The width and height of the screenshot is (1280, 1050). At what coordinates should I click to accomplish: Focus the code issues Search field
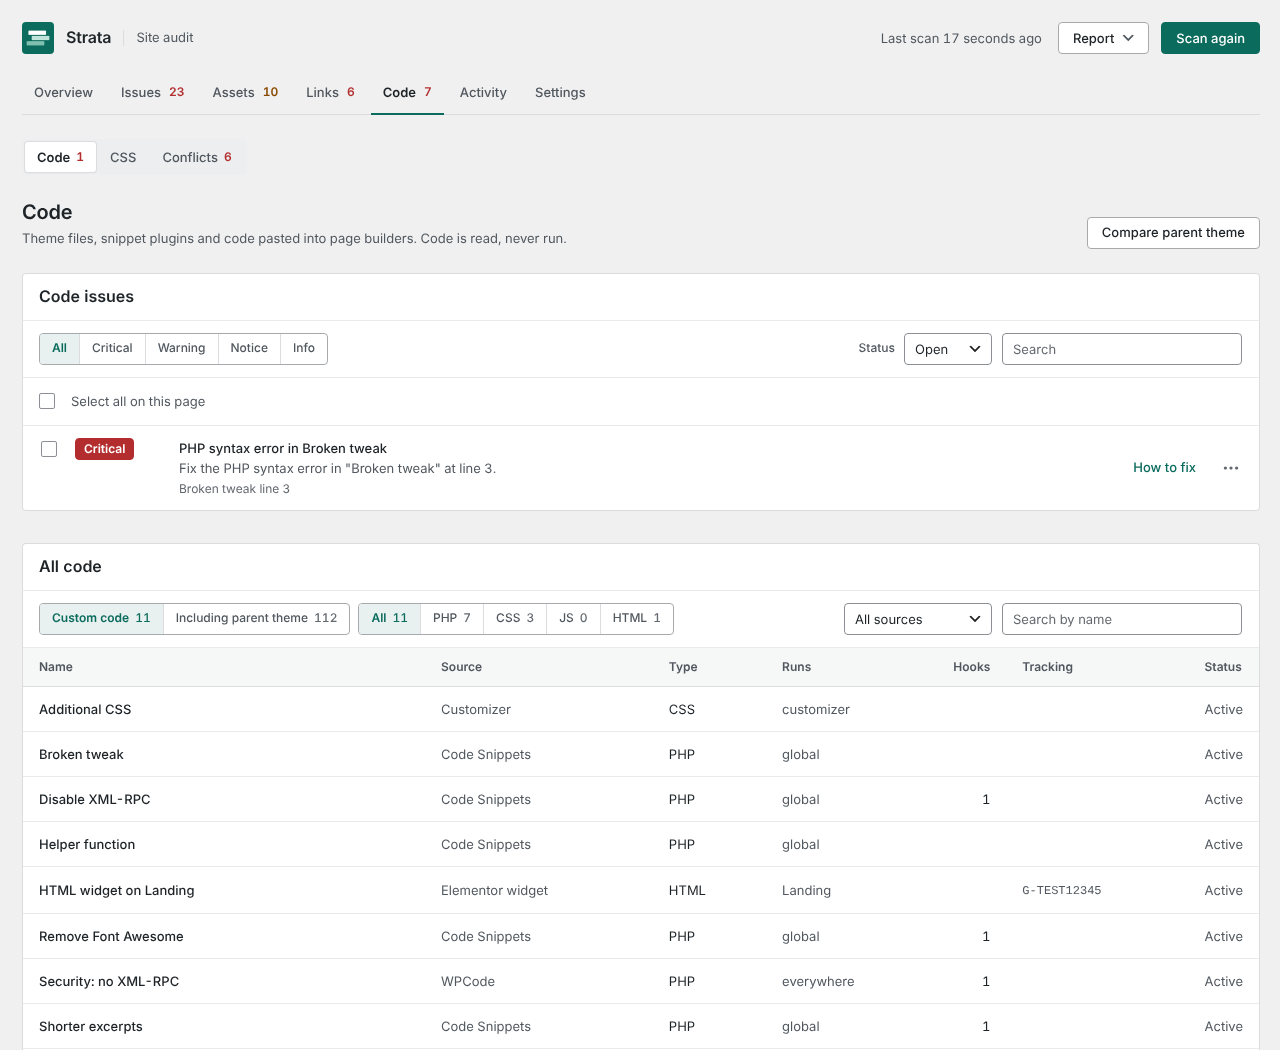(x=1122, y=349)
